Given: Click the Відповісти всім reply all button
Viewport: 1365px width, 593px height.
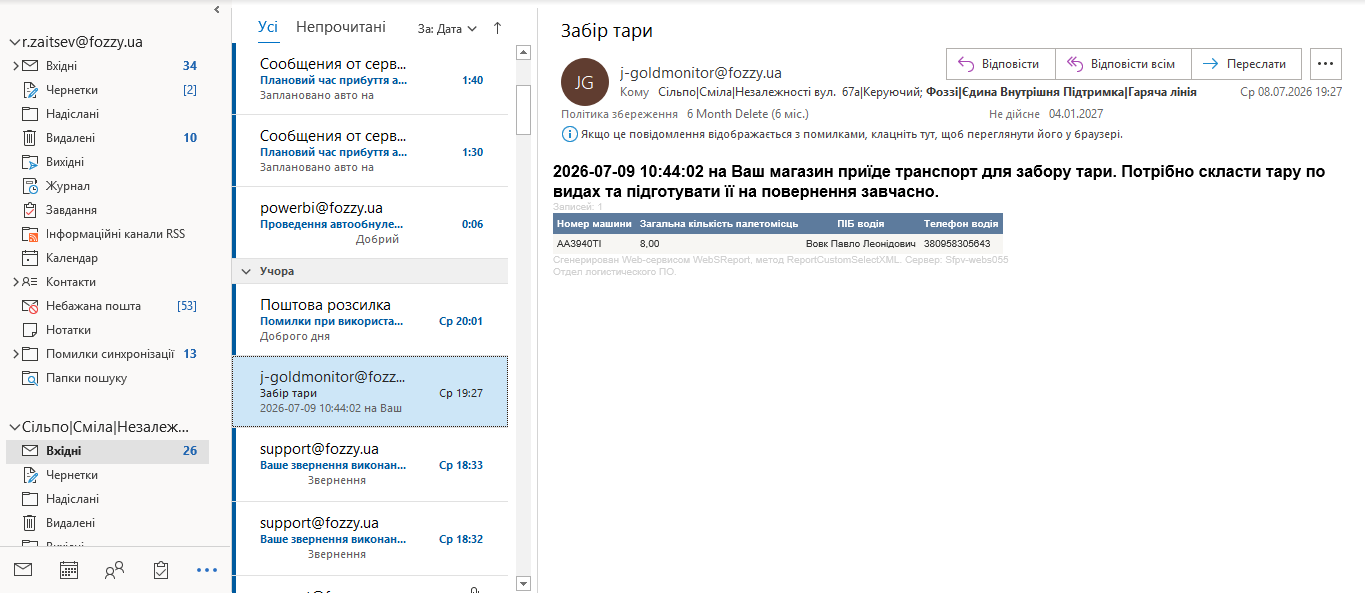Looking at the screenshot, I should tap(1123, 64).
